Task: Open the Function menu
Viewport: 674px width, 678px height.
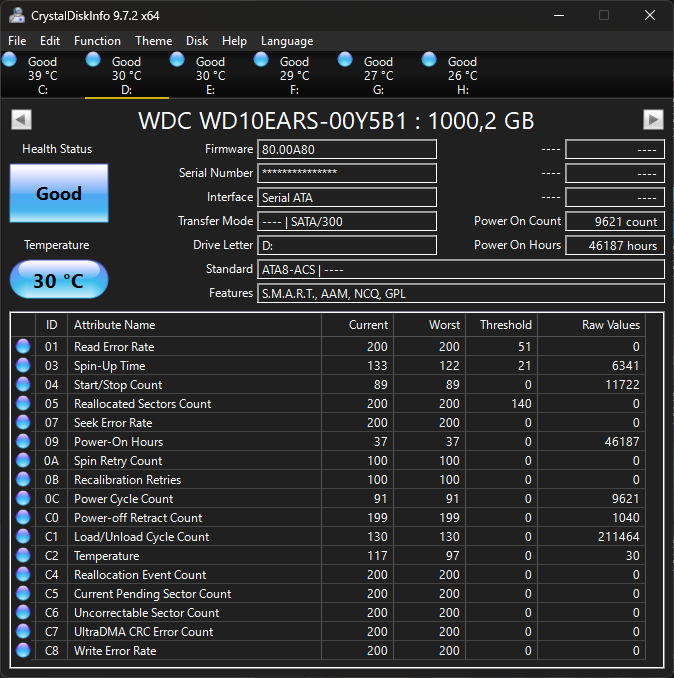Action: click(x=97, y=41)
